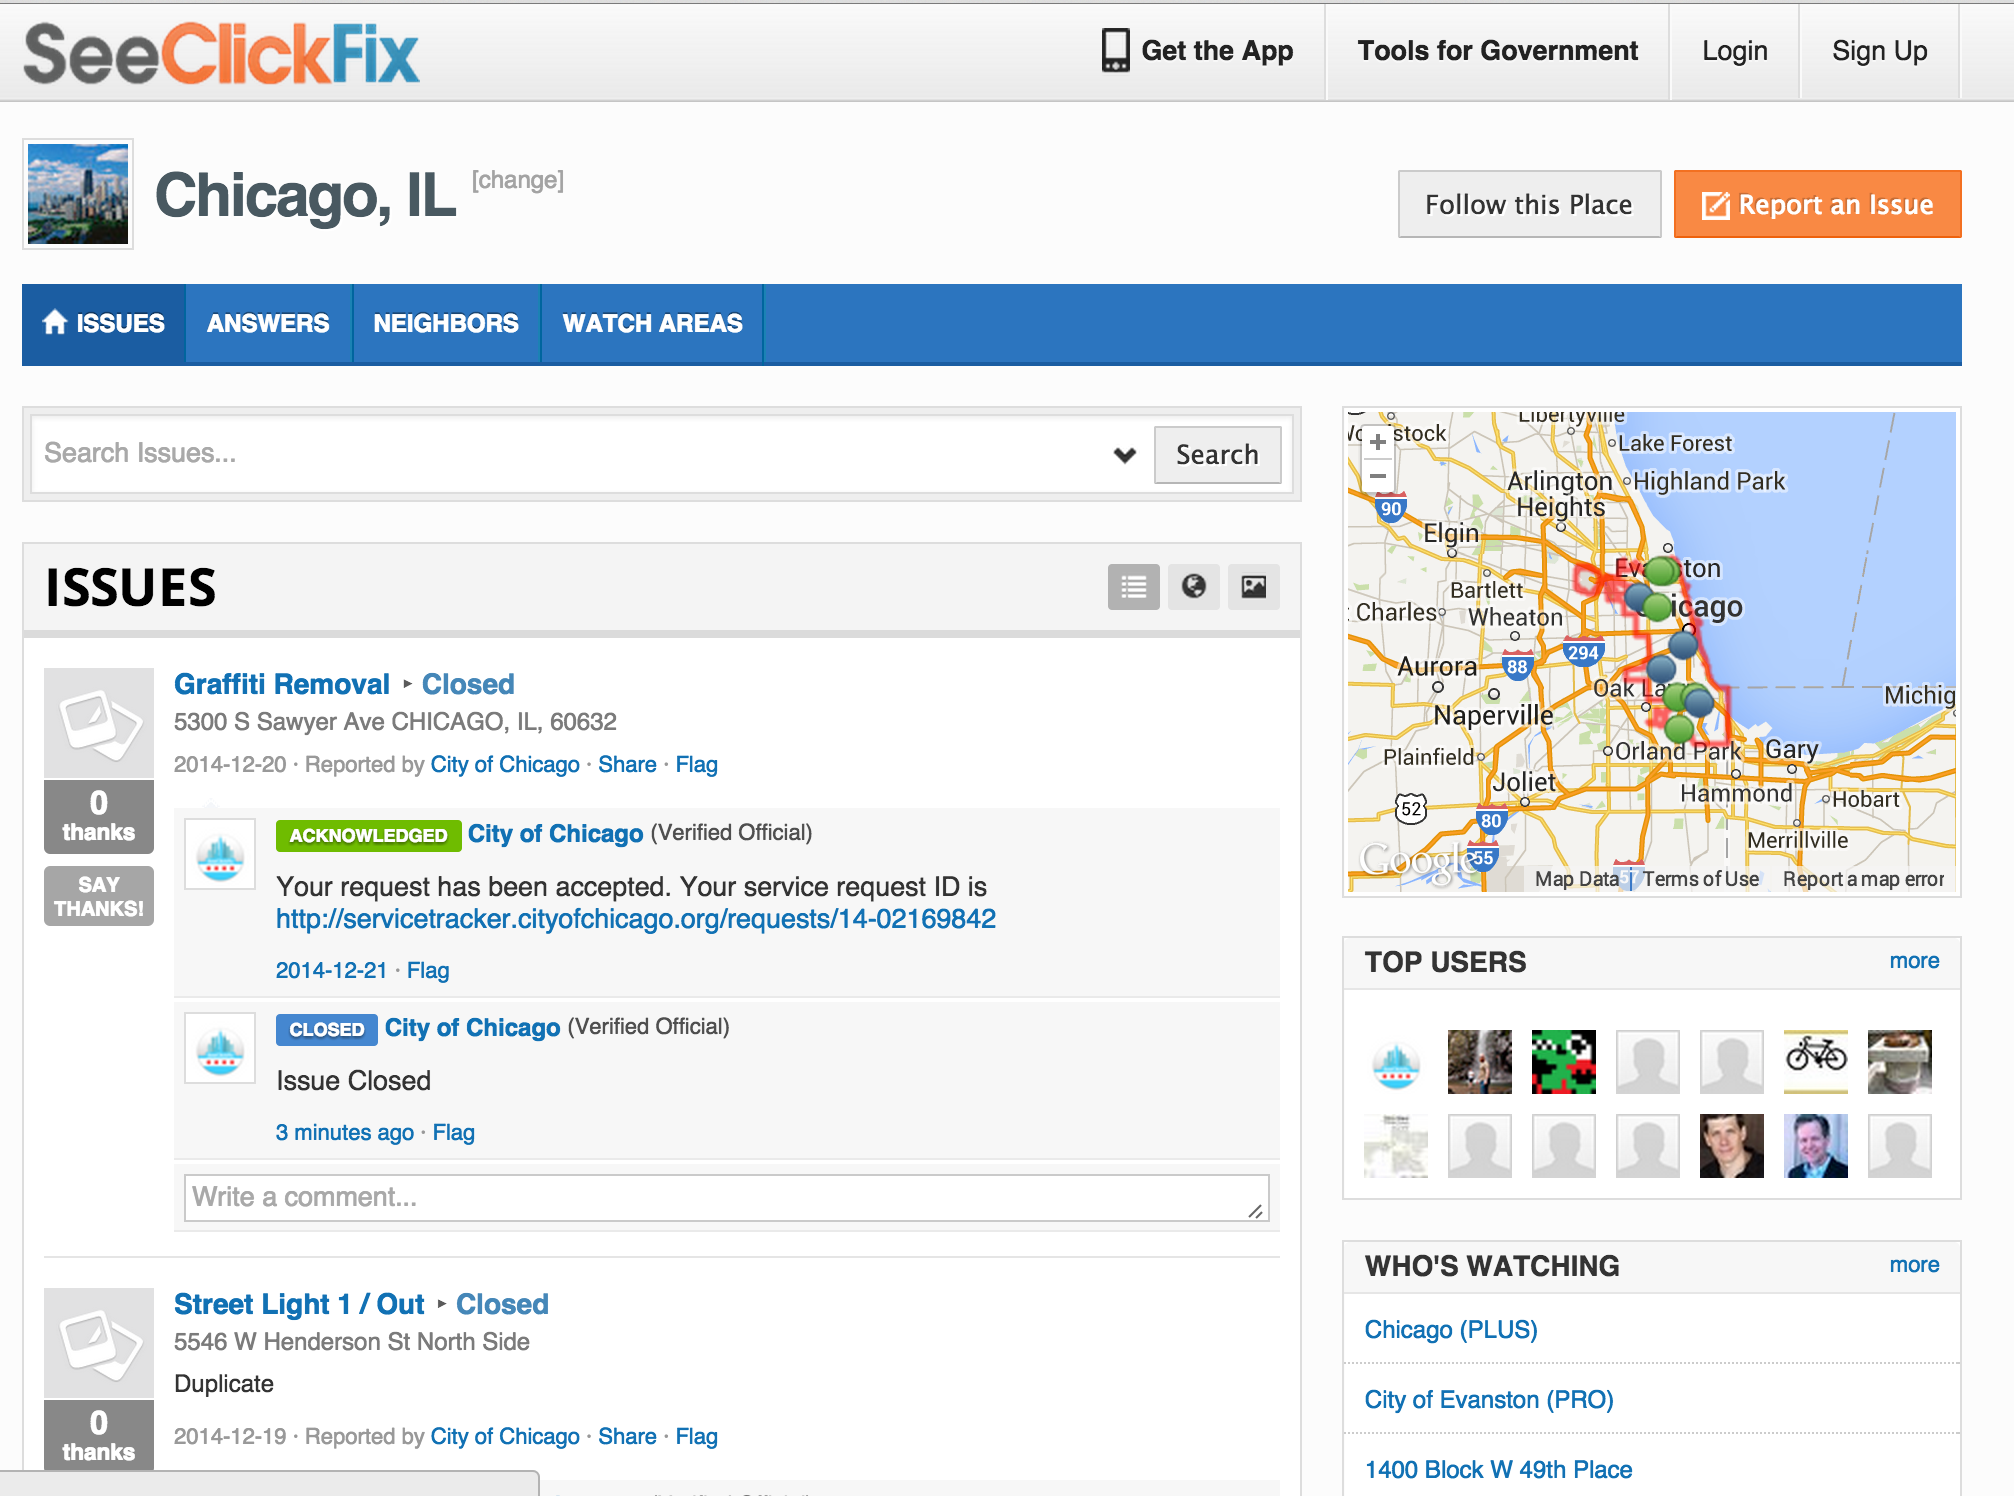Zoom out on the map with minus
2014x1496 pixels.
click(1377, 475)
